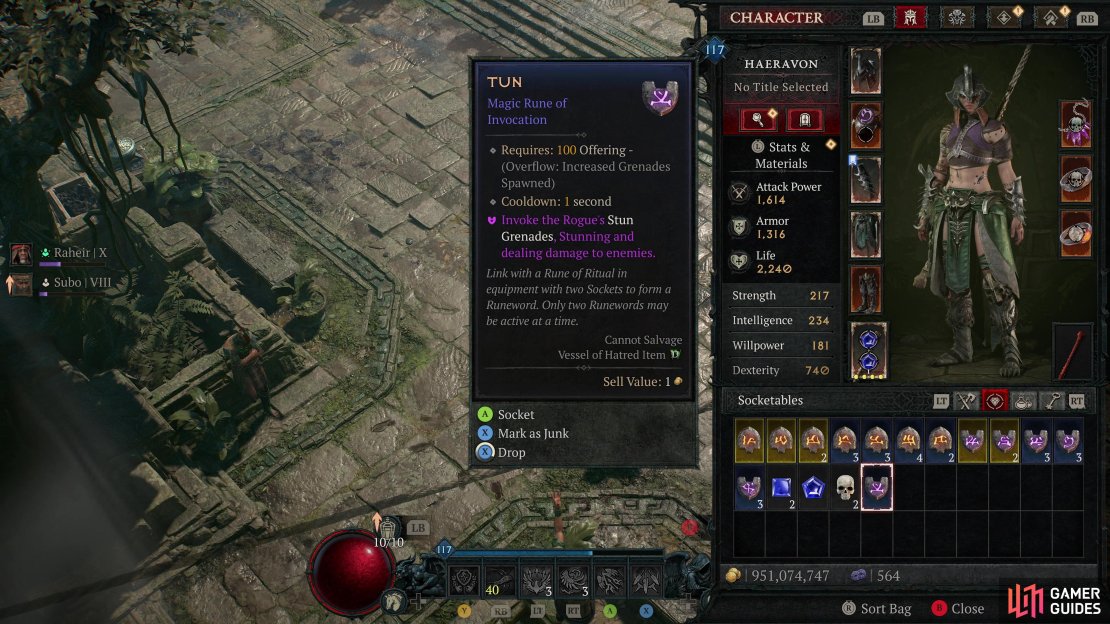The height and width of the screenshot is (624, 1110).
Task: Open the character inspect magnifier button
Action: (758, 119)
